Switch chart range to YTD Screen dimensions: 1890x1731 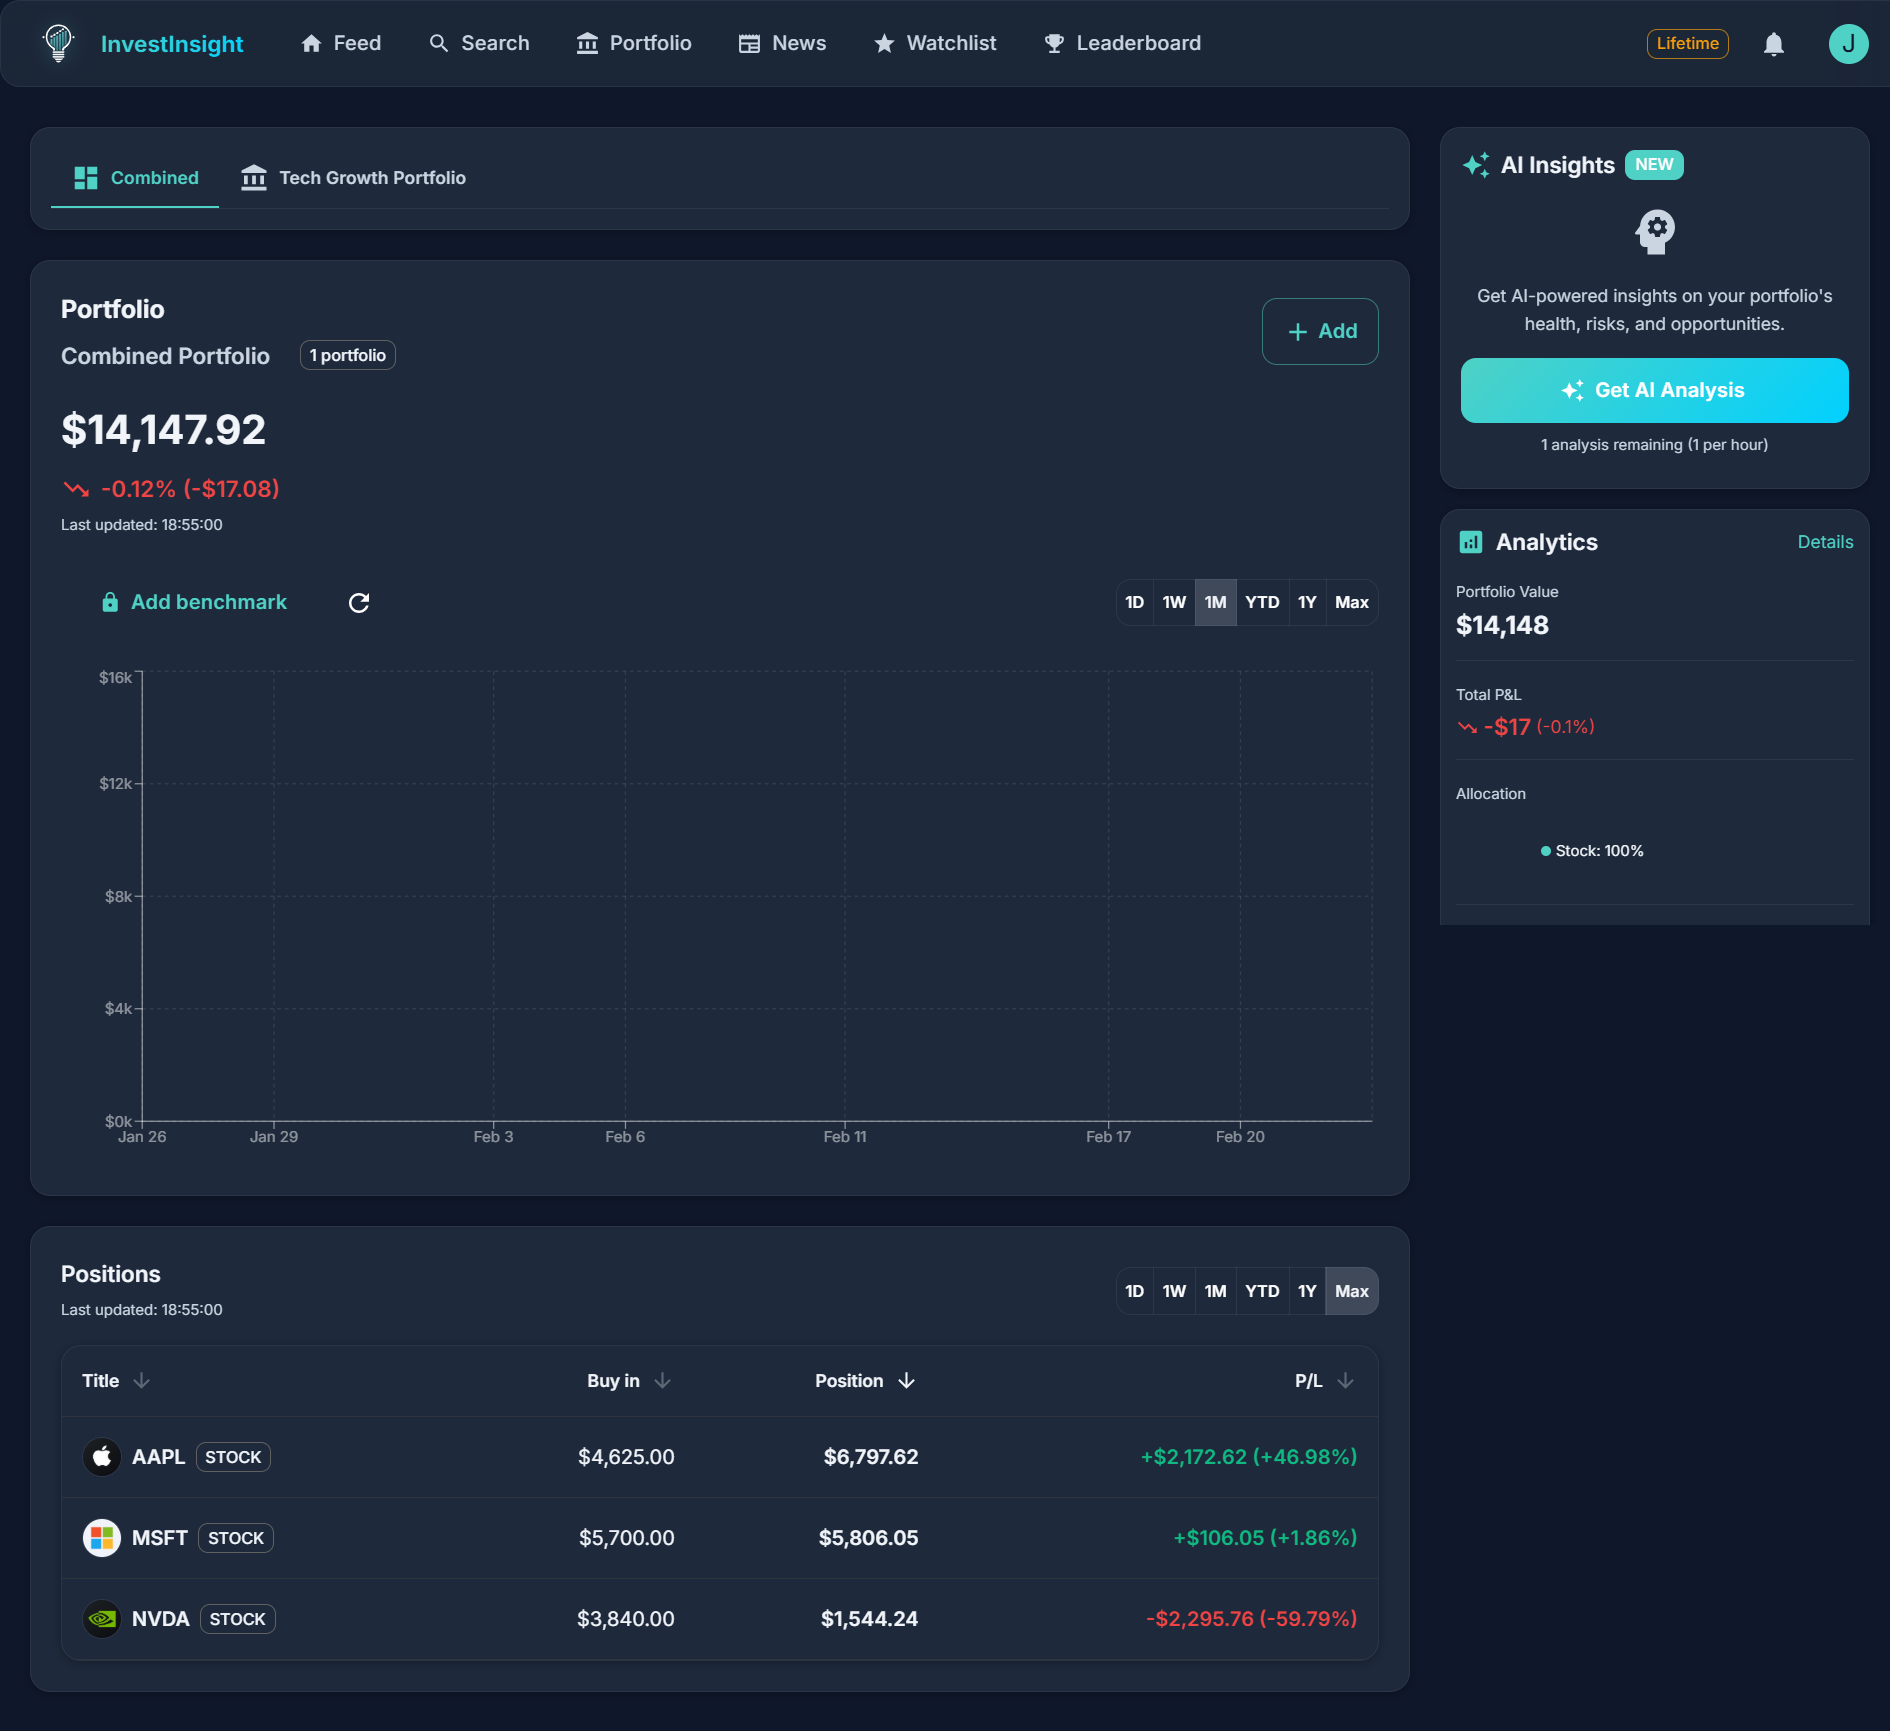1262,603
